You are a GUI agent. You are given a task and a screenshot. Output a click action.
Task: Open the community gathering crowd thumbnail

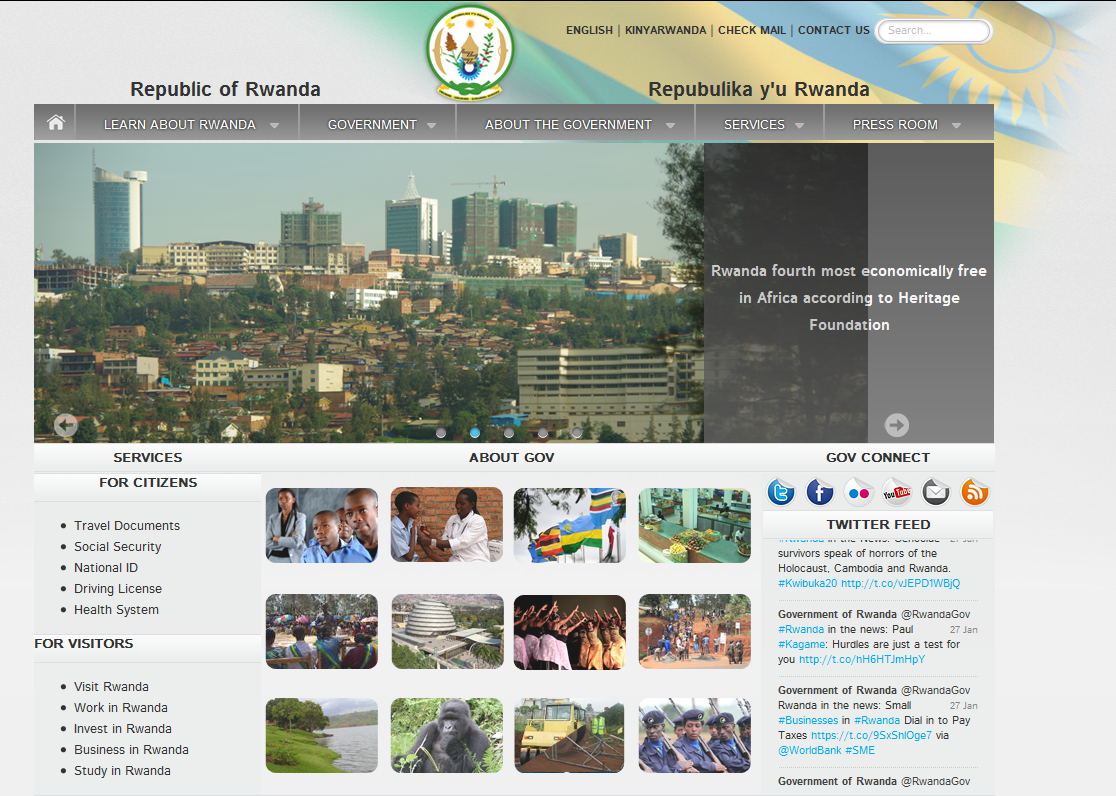tap(322, 632)
